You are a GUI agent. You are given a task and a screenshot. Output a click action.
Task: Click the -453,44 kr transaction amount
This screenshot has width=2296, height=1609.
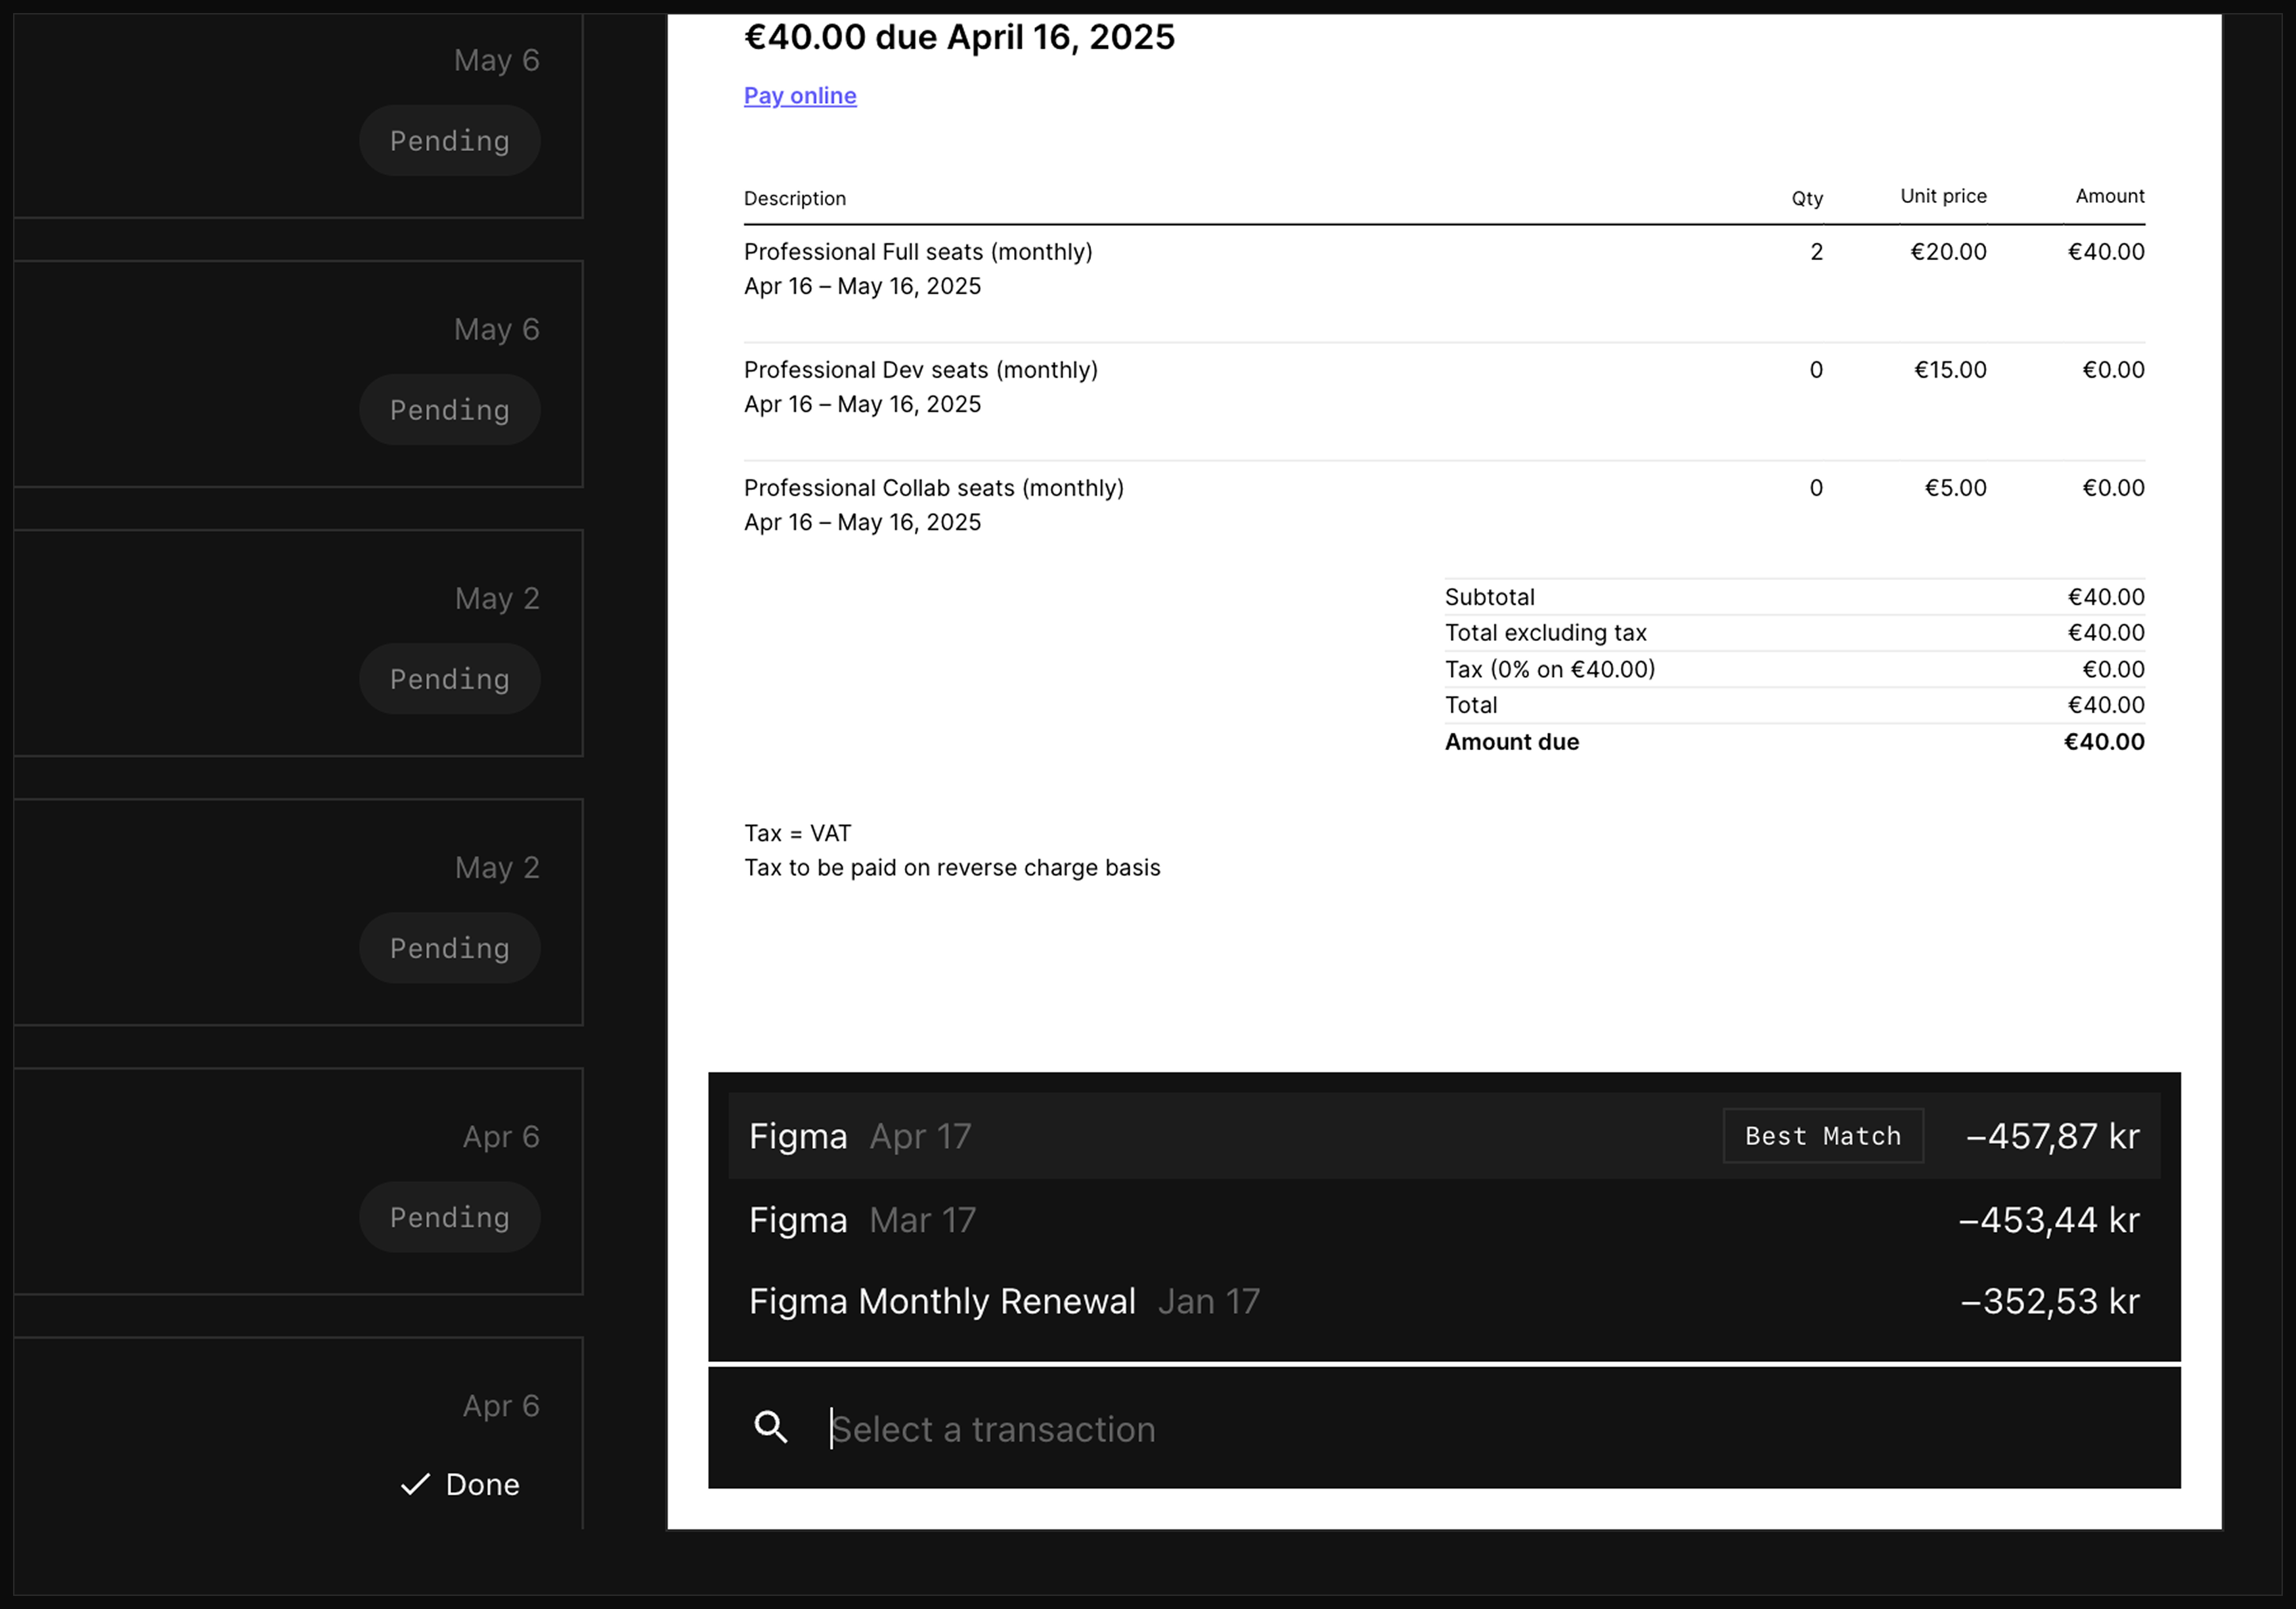[2048, 1220]
